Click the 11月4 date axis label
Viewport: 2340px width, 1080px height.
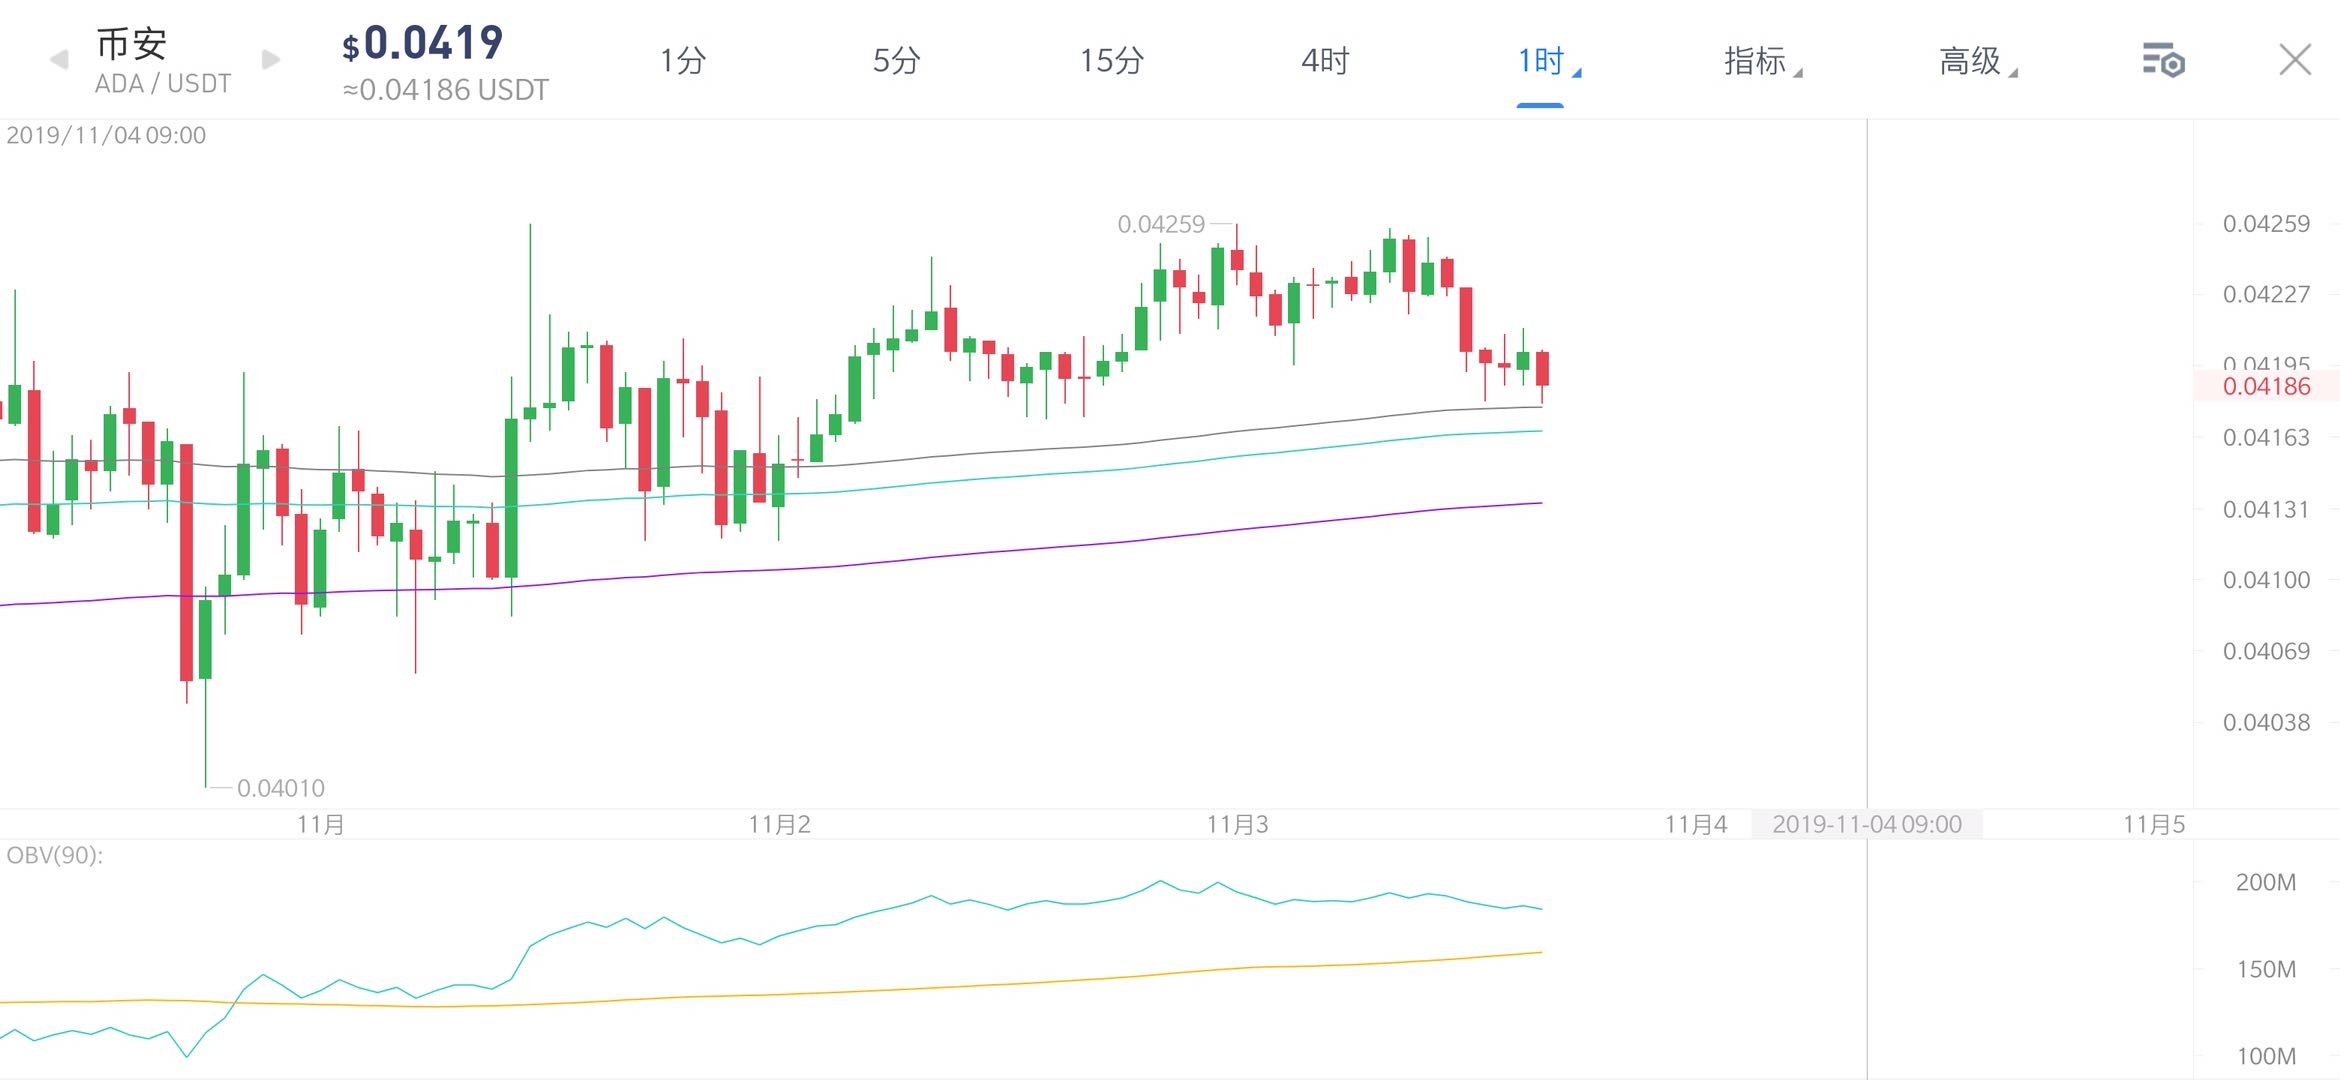[x=1696, y=824]
